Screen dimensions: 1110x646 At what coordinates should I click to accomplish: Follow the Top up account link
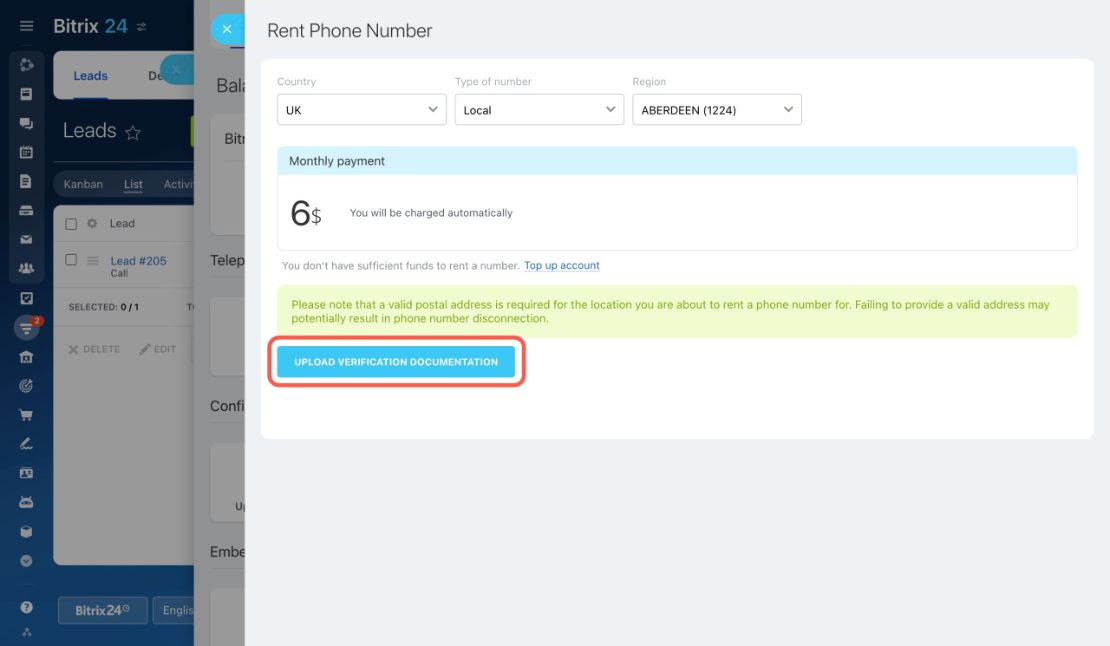pos(561,265)
